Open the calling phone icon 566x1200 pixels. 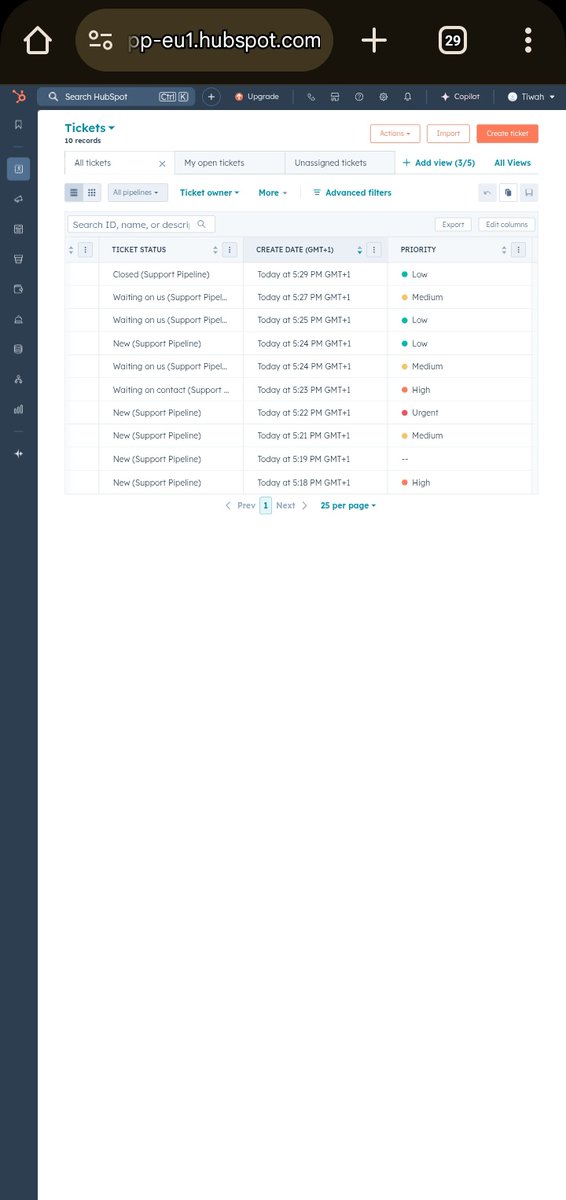click(x=311, y=97)
